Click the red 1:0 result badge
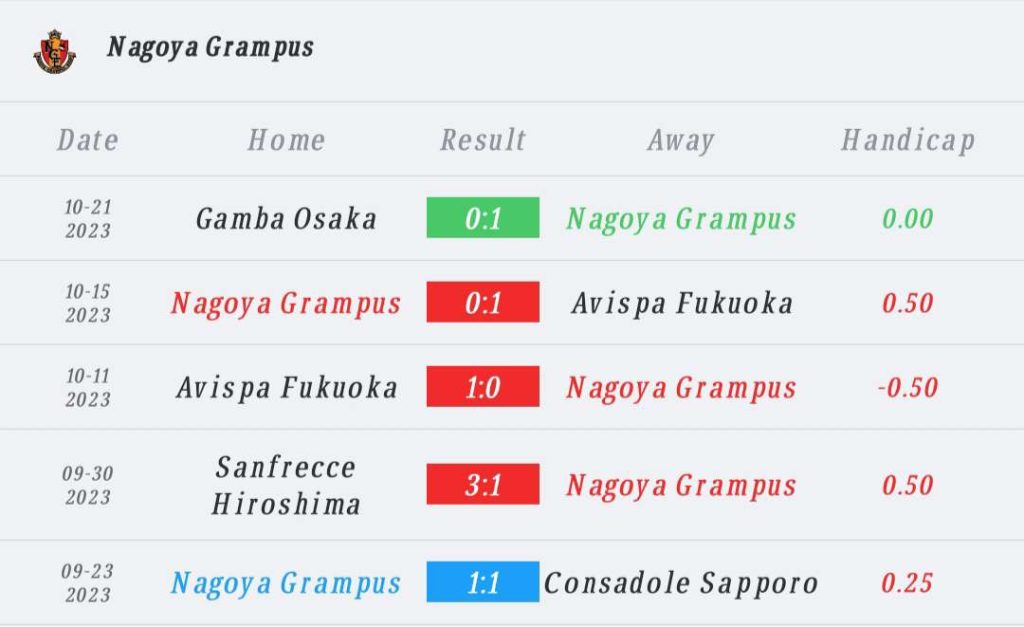Viewport: 1024px width, 627px height. 483,386
